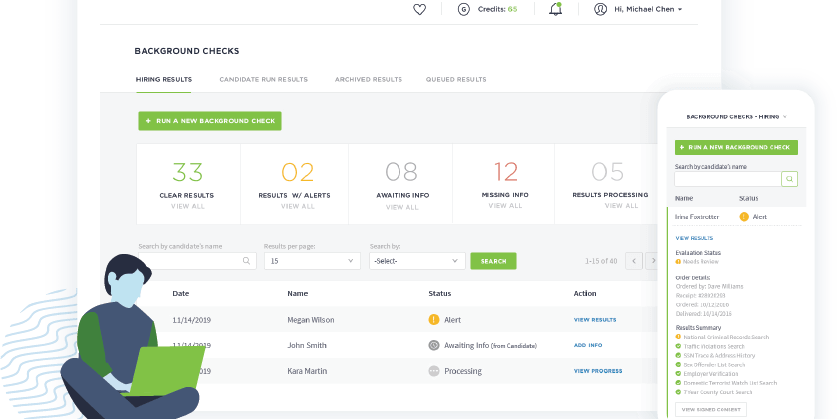Click the heart favorites icon

point(419,9)
